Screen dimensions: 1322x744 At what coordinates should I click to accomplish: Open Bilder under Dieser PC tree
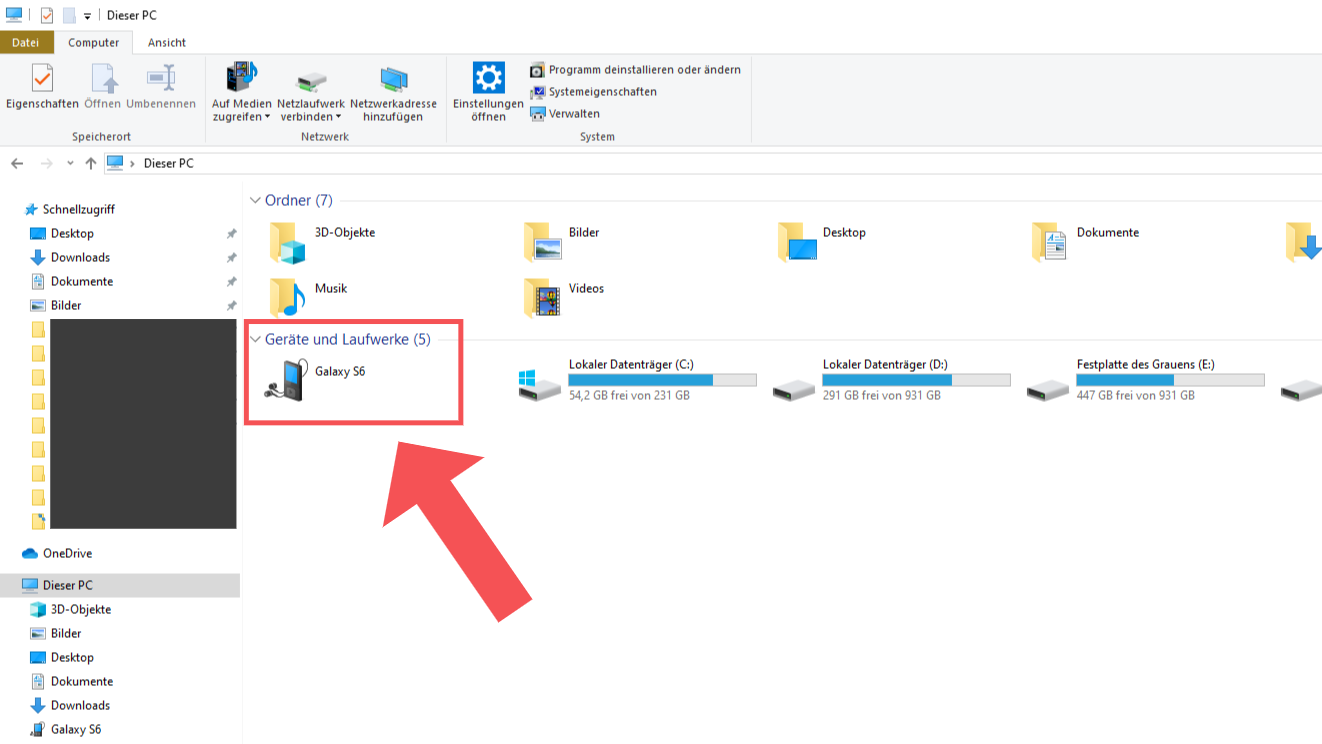pyautogui.click(x=66, y=634)
